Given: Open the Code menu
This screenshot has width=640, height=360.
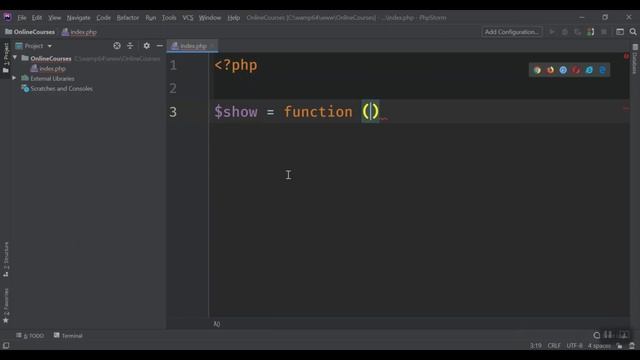Looking at the screenshot, I should [x=103, y=18].
